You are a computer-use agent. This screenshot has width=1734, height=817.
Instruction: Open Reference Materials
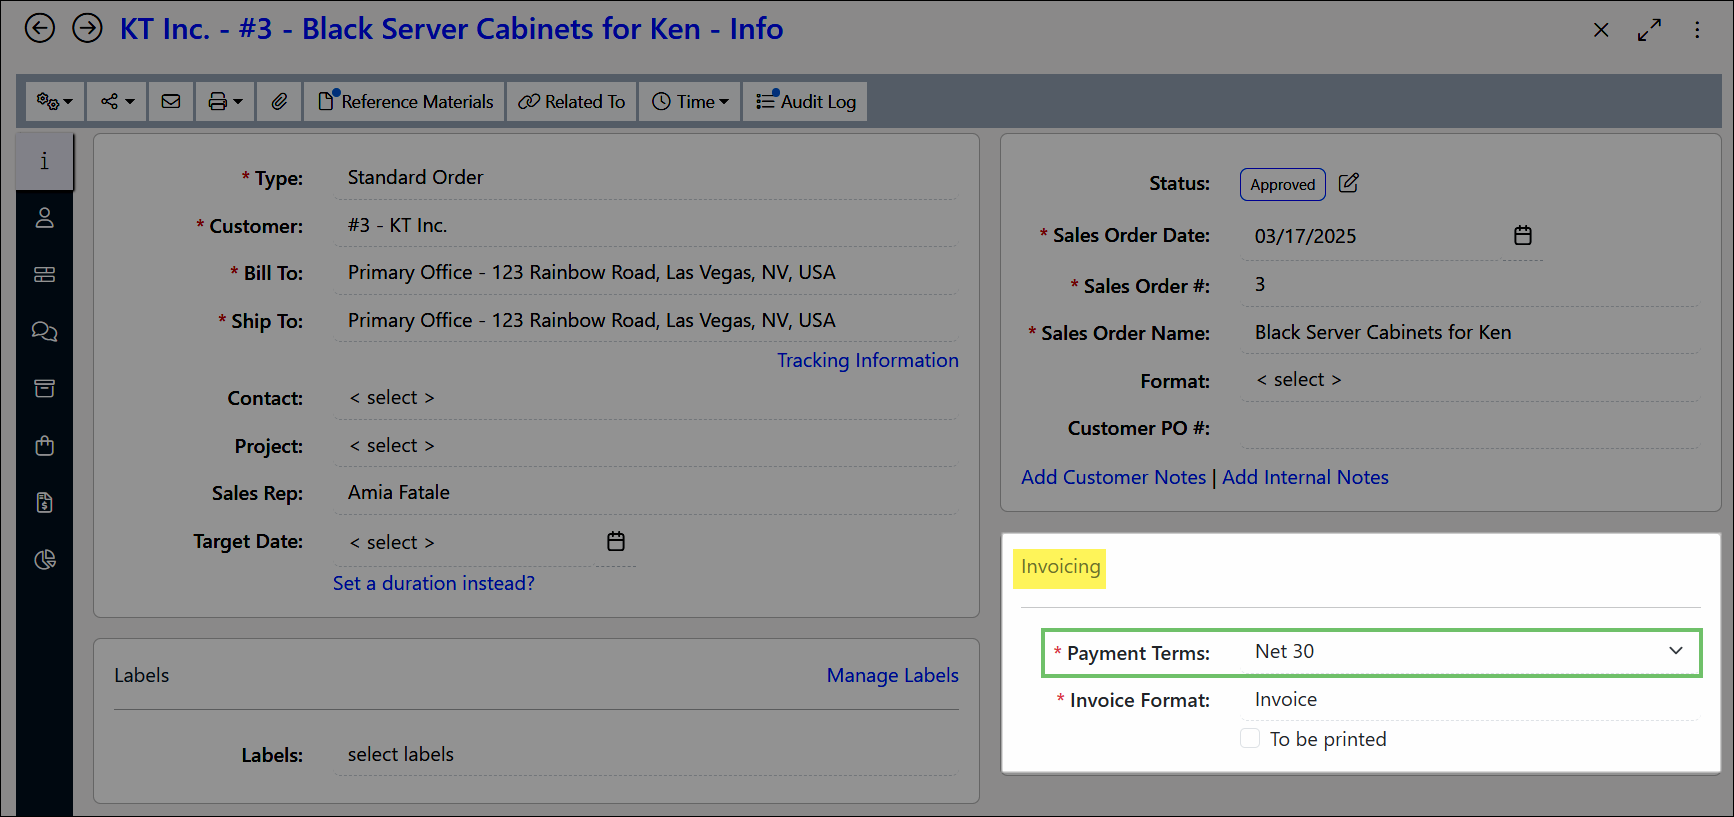[x=405, y=101]
